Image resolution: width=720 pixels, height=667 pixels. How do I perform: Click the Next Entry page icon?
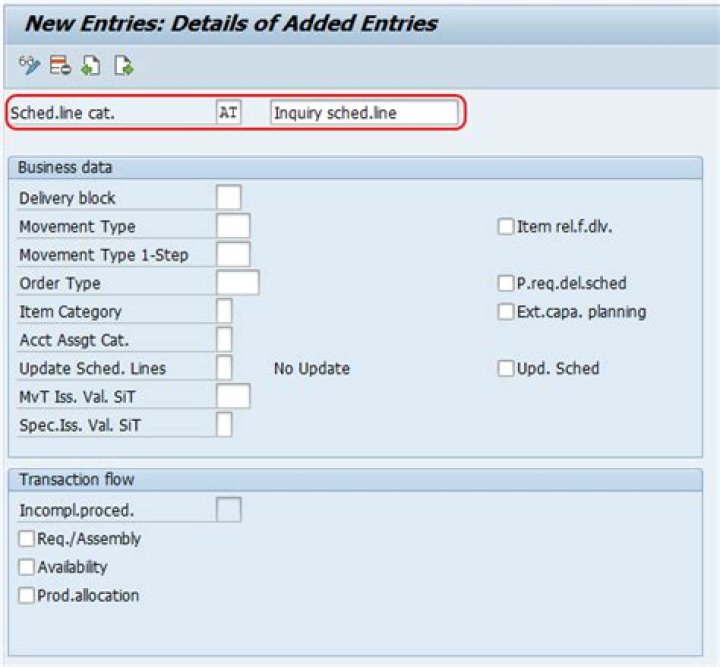[124, 65]
